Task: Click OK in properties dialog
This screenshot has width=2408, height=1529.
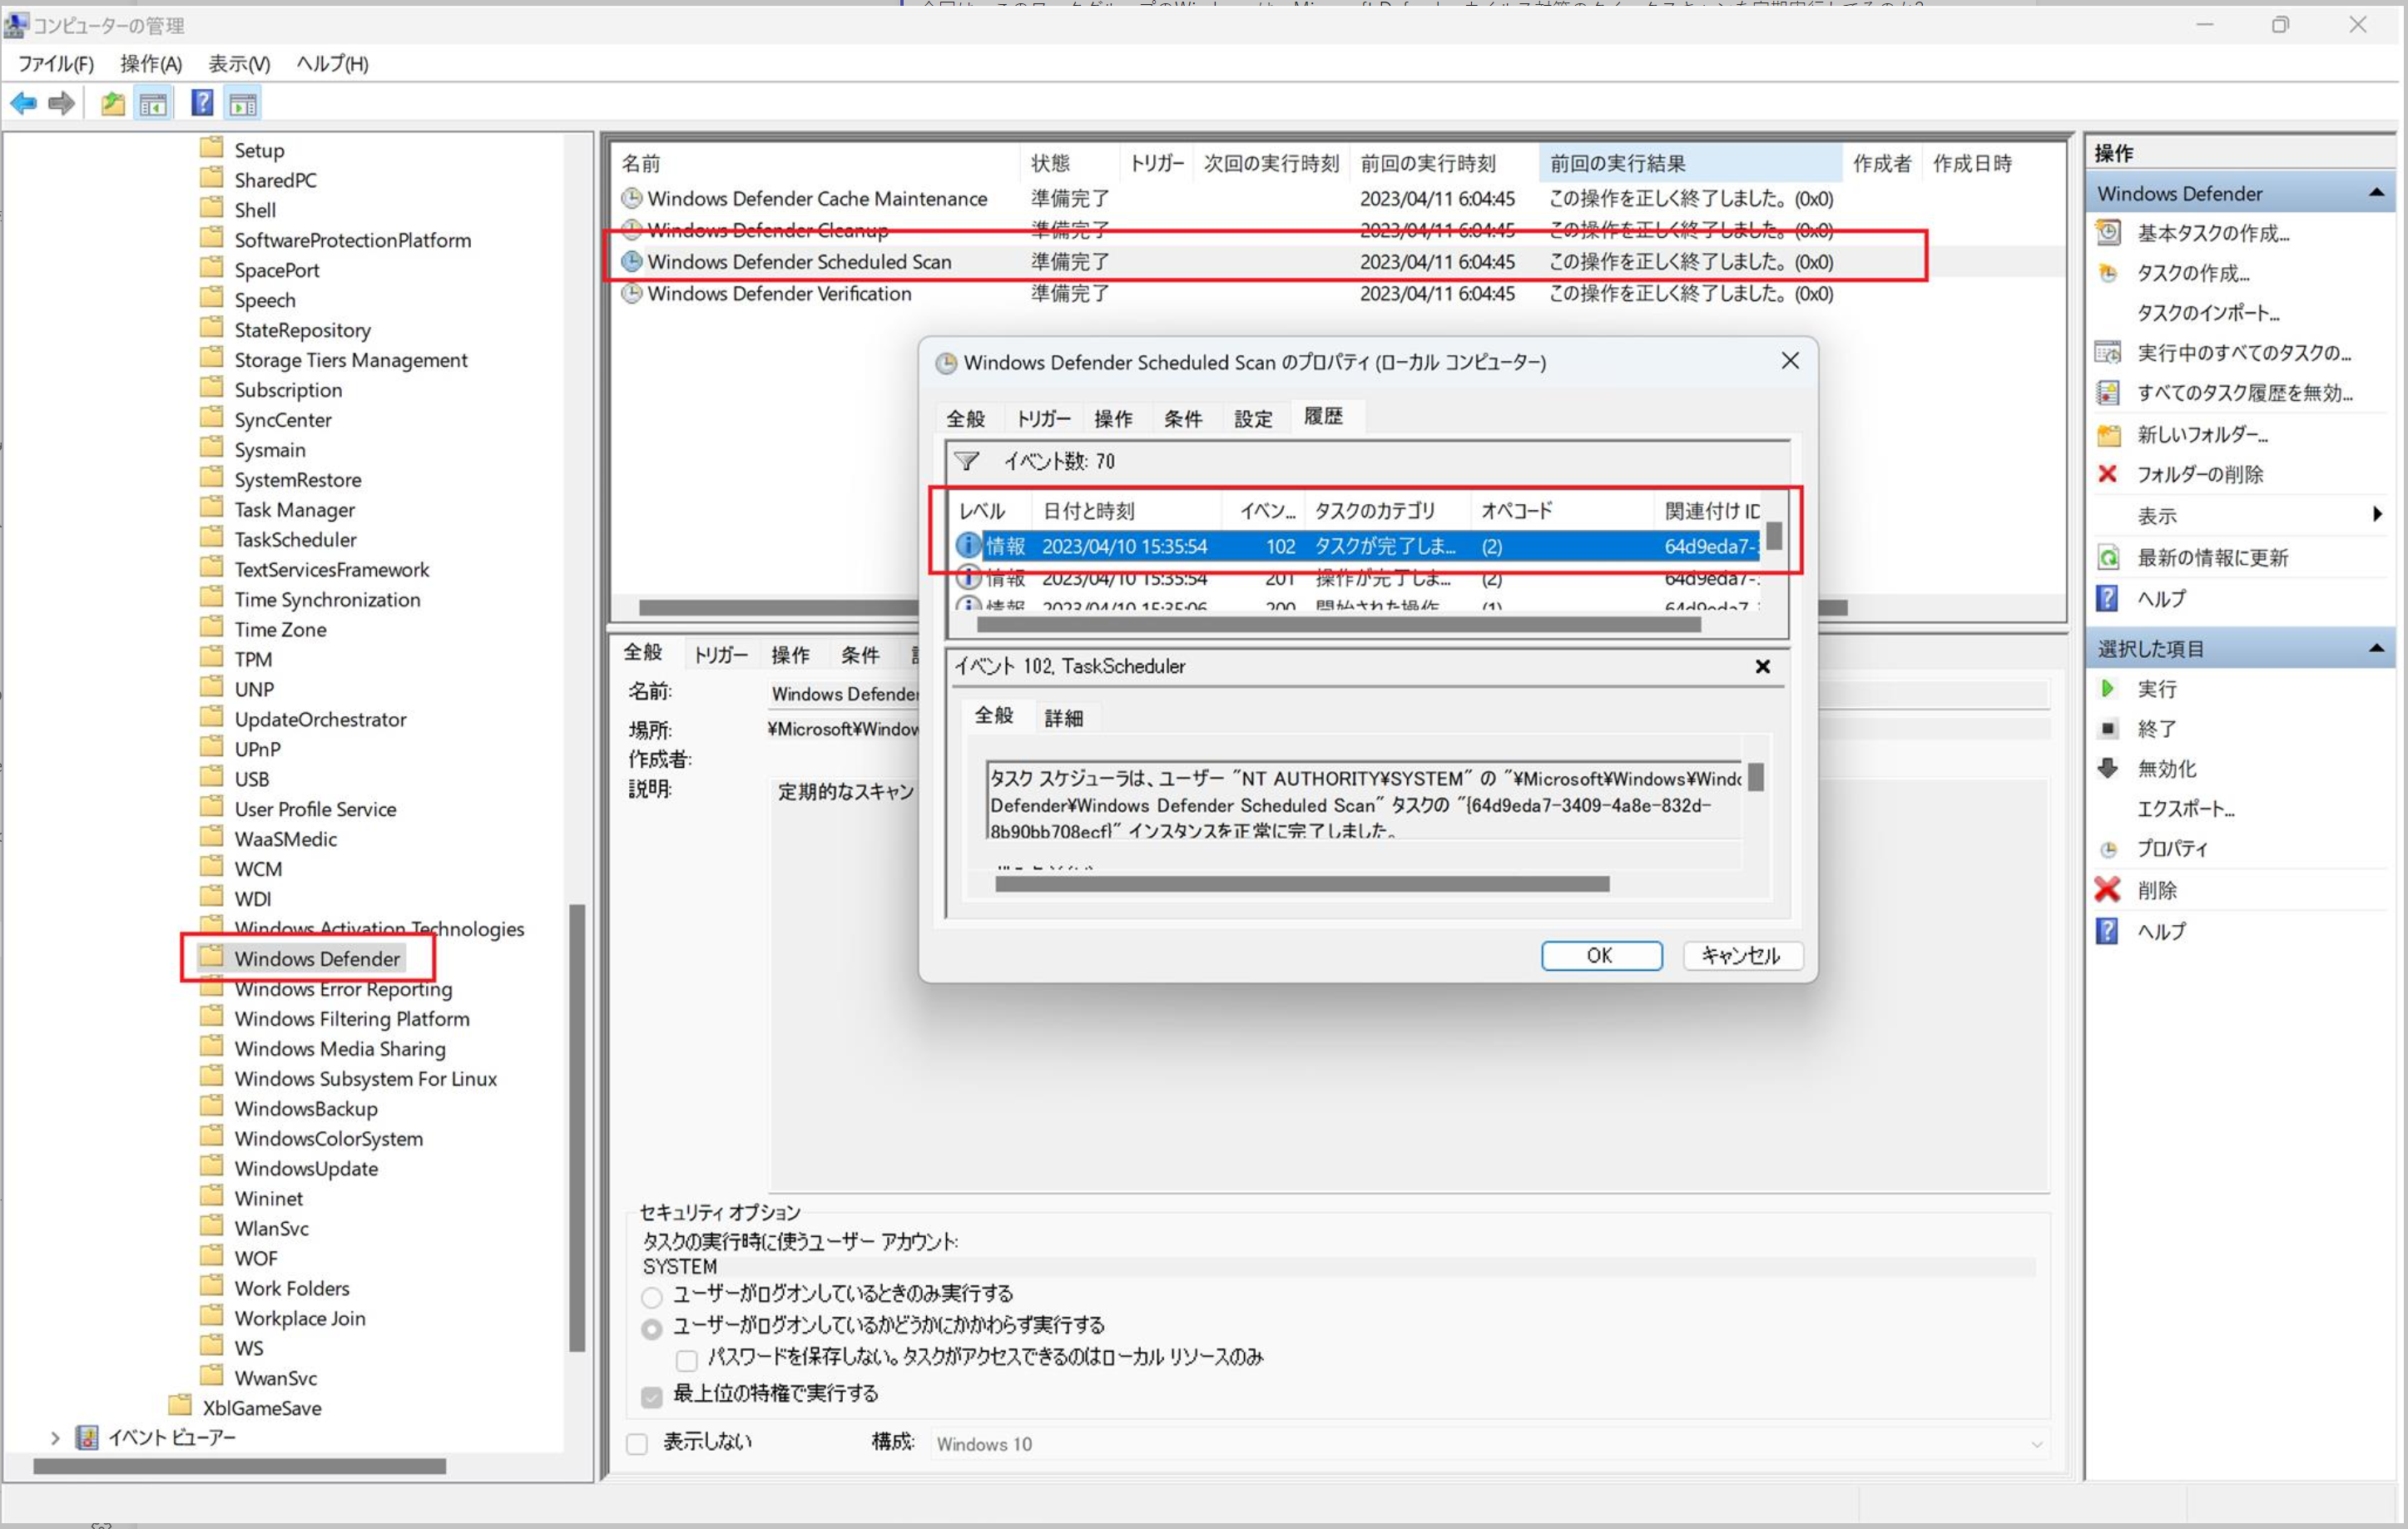Action: [1601, 955]
